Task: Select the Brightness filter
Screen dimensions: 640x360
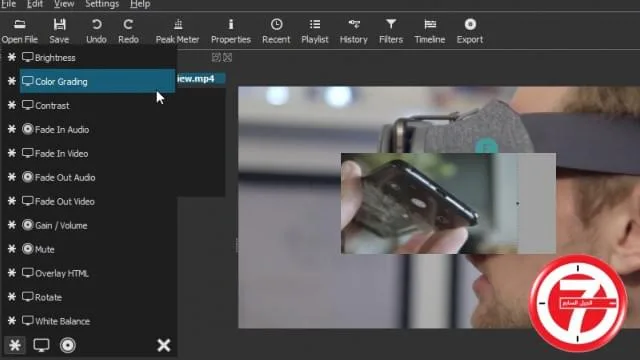Action: 98,58
